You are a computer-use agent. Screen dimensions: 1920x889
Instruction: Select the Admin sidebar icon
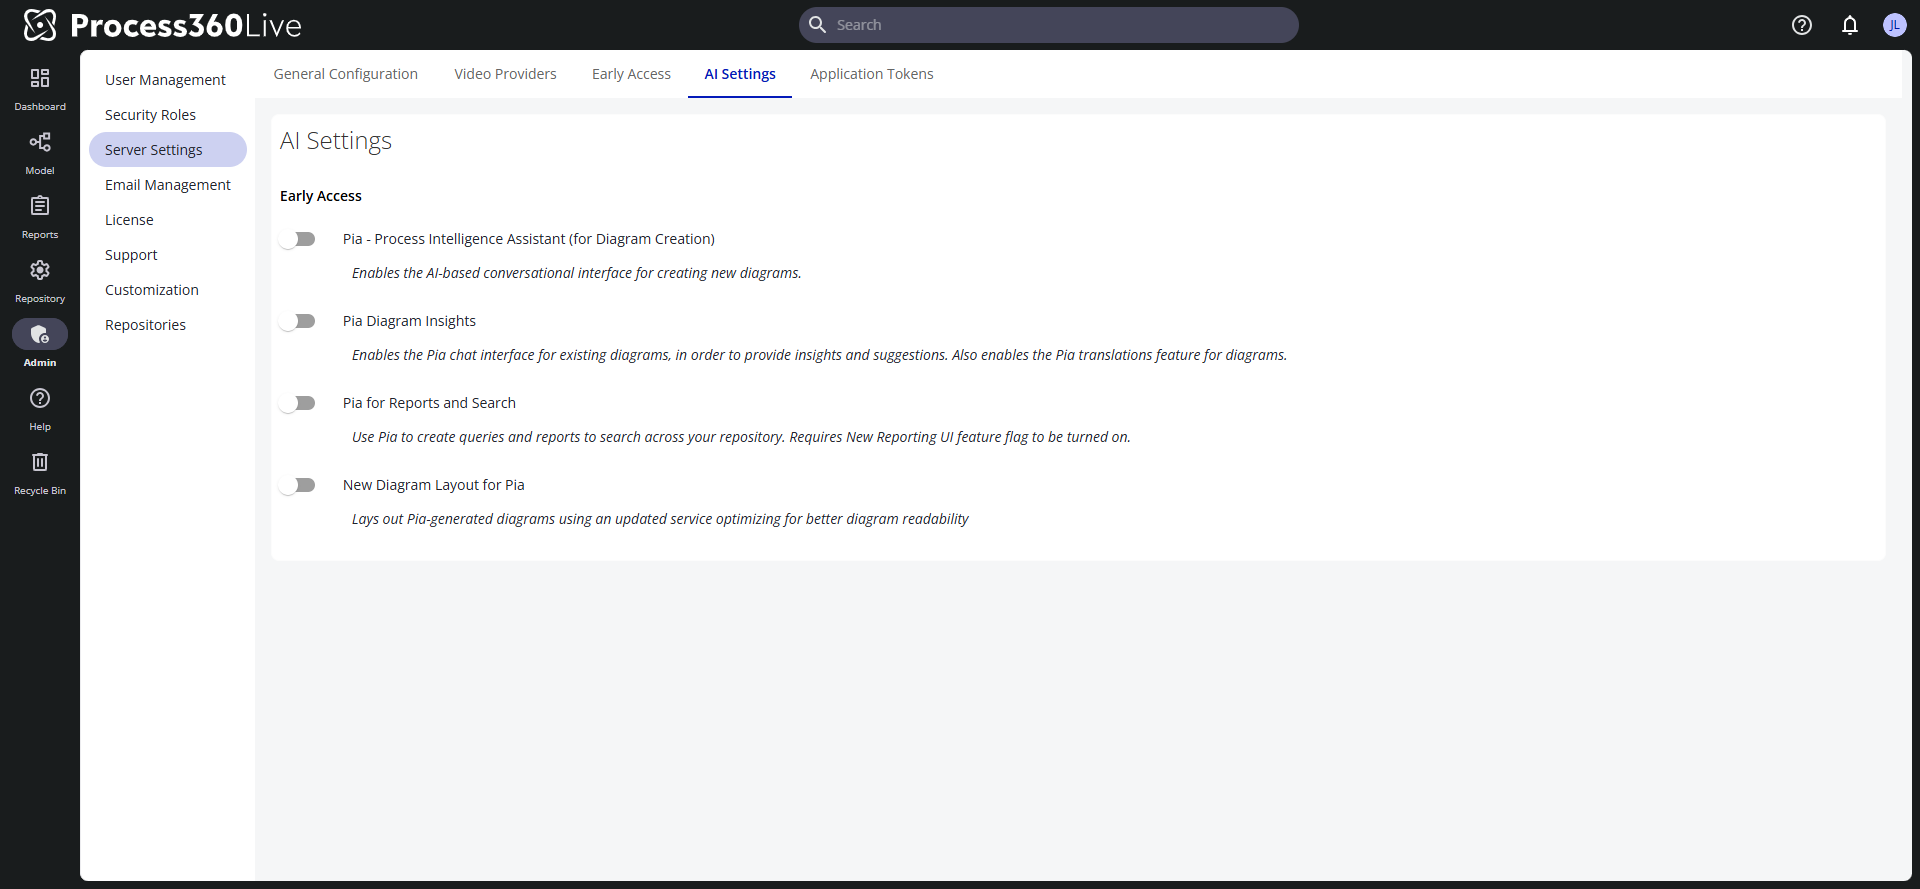pyautogui.click(x=40, y=334)
